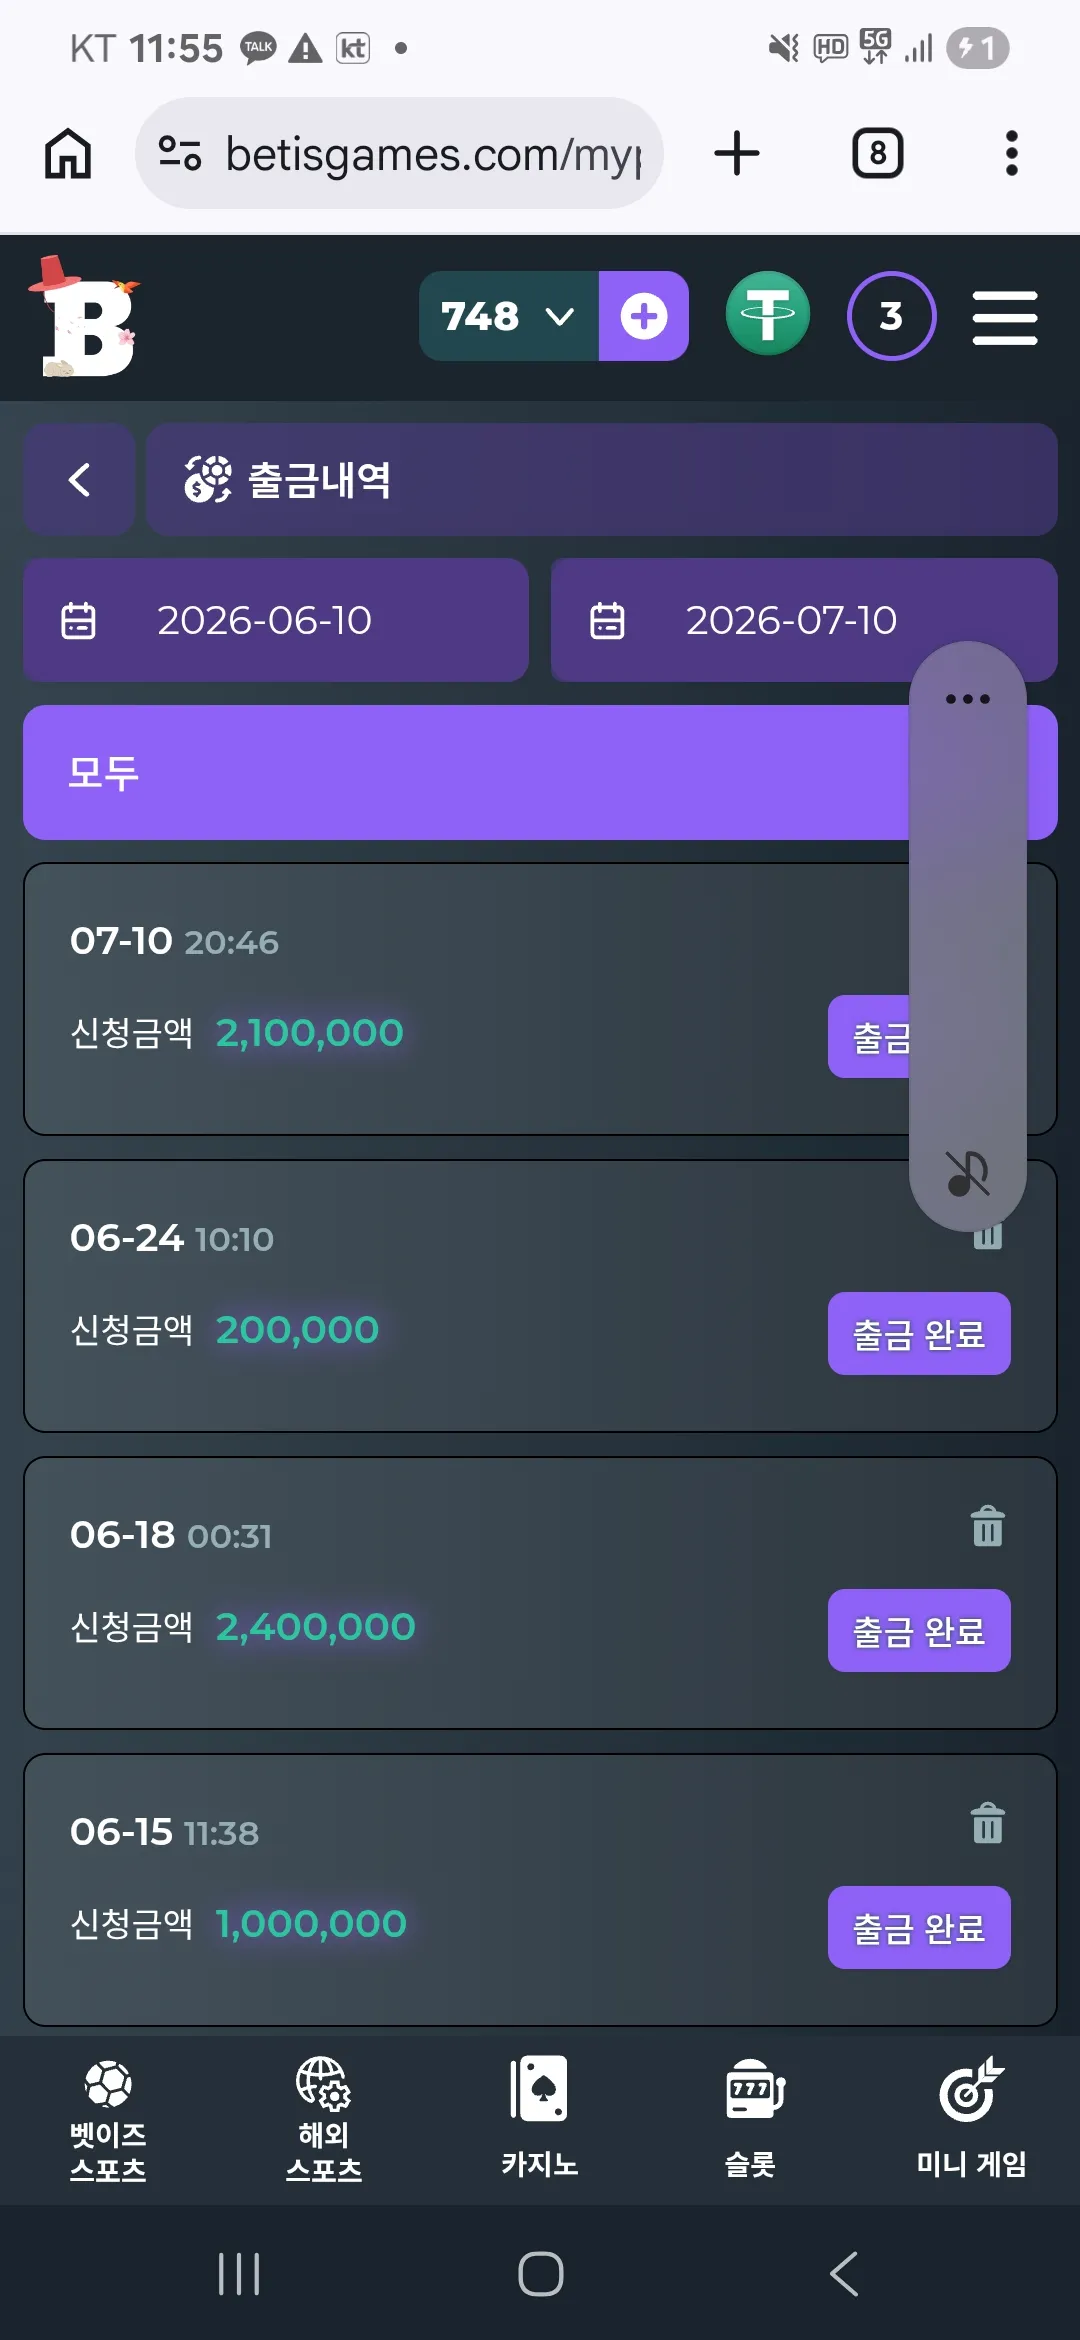Switch to the 카지노 tab
1080x2340 pixels.
(x=540, y=2116)
